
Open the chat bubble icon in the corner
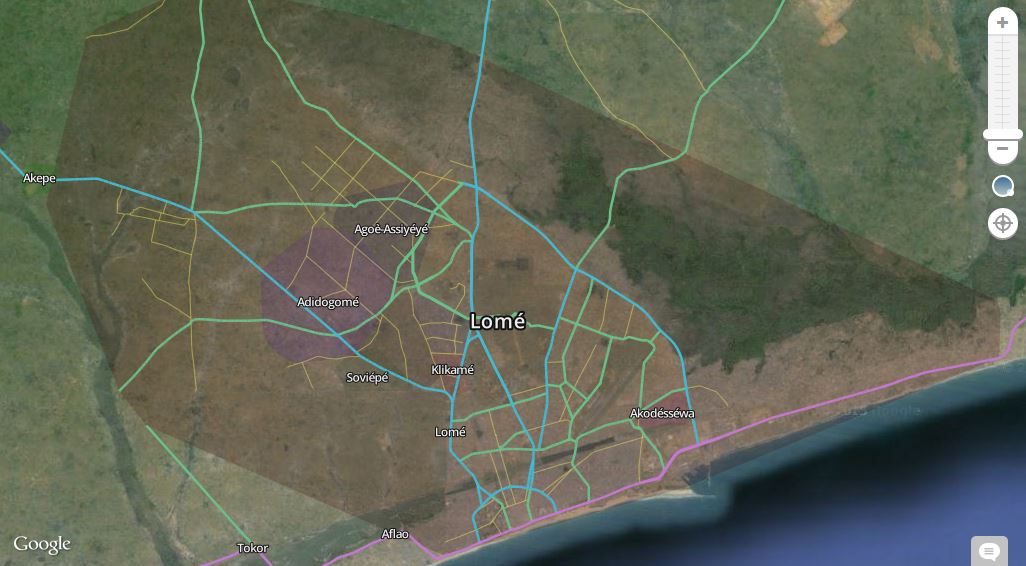click(x=989, y=552)
